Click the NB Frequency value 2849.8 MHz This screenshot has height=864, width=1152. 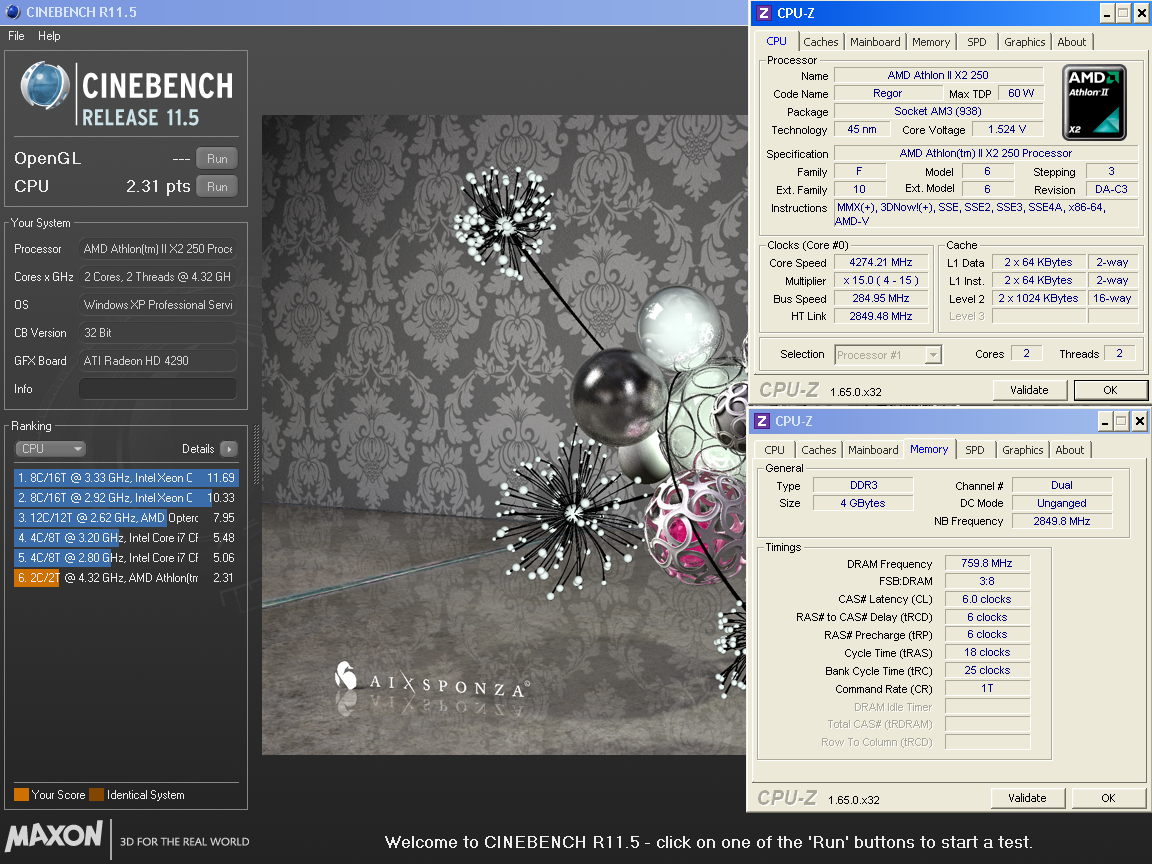coord(1062,521)
